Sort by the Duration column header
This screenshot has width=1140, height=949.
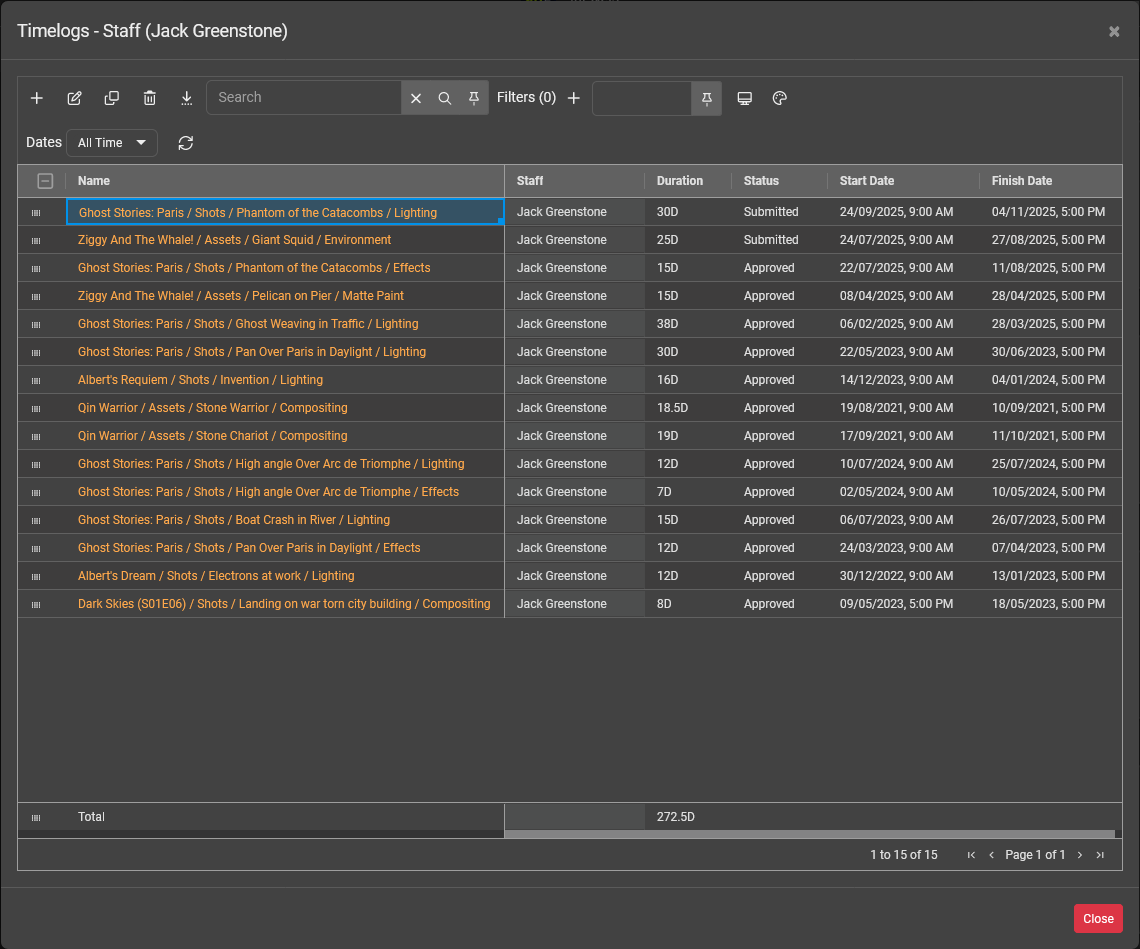[x=680, y=181]
